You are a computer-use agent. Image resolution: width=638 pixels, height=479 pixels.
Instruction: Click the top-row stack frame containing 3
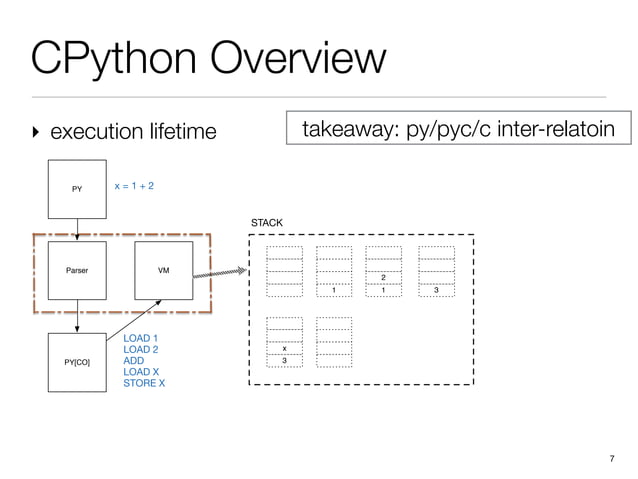coord(437,271)
